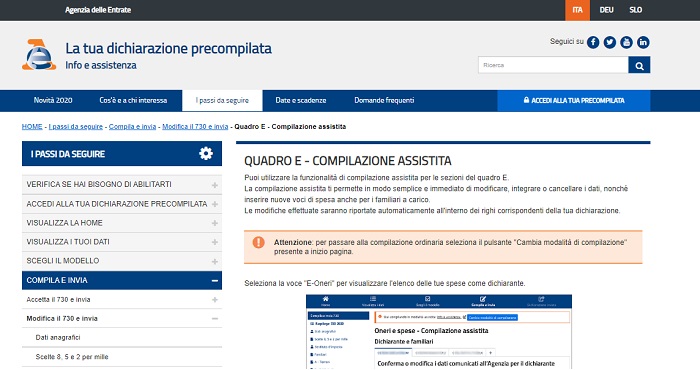Click the orange attention exclamation icon
Viewport: 700px width, 370px height.
258,242
